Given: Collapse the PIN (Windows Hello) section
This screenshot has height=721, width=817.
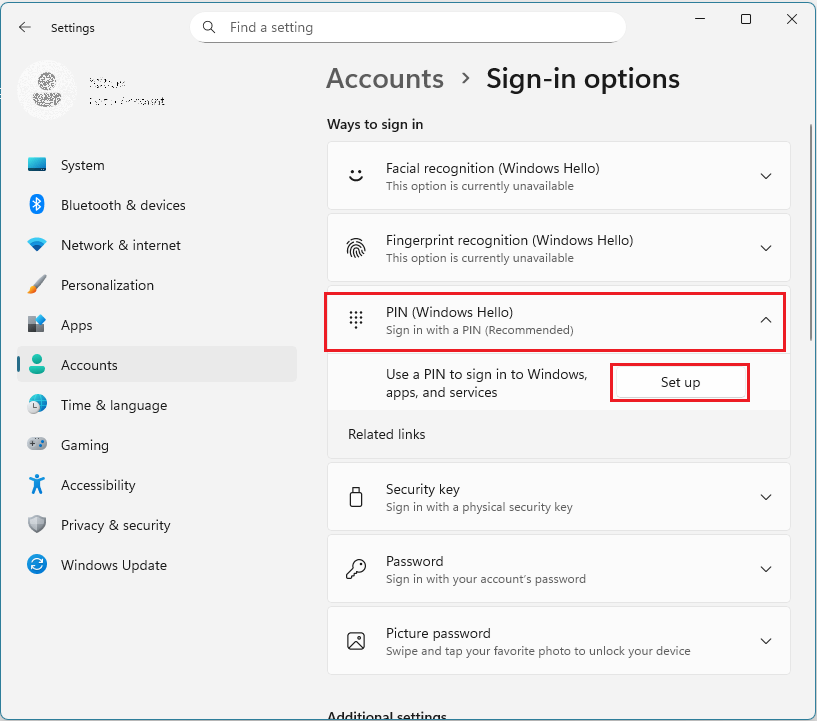Looking at the screenshot, I should (x=765, y=320).
